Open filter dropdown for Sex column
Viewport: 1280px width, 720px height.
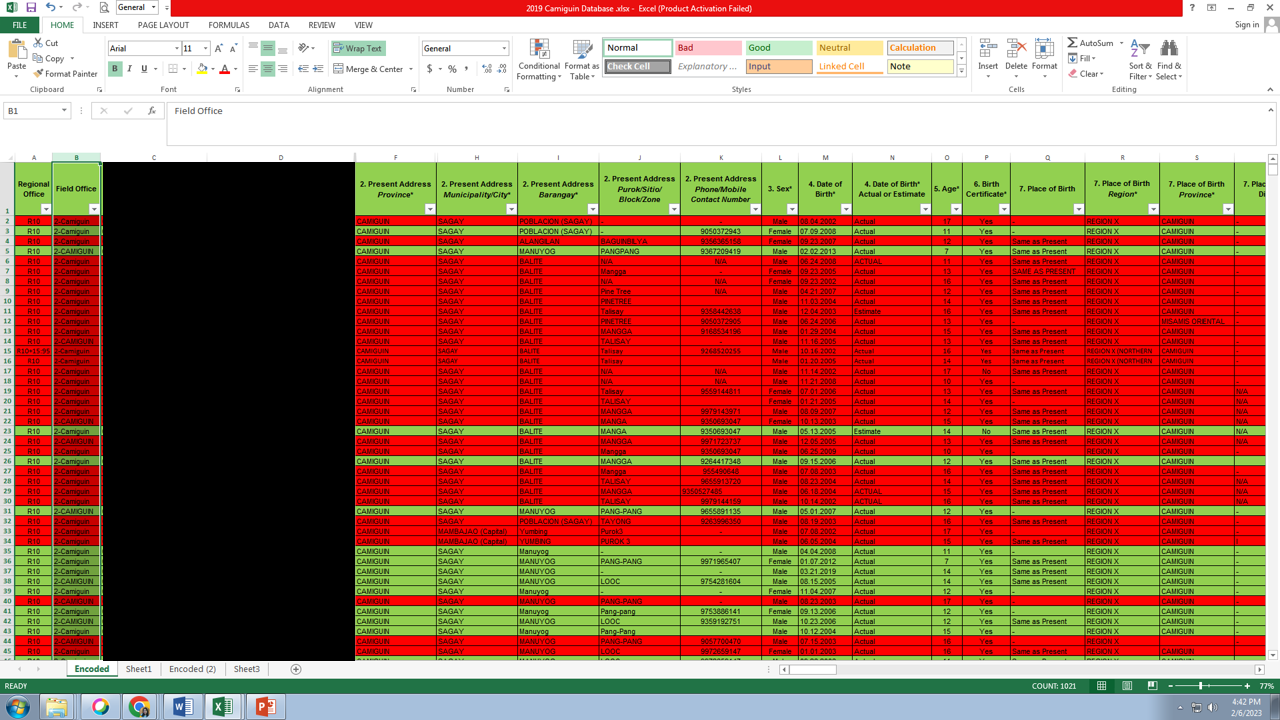790,210
